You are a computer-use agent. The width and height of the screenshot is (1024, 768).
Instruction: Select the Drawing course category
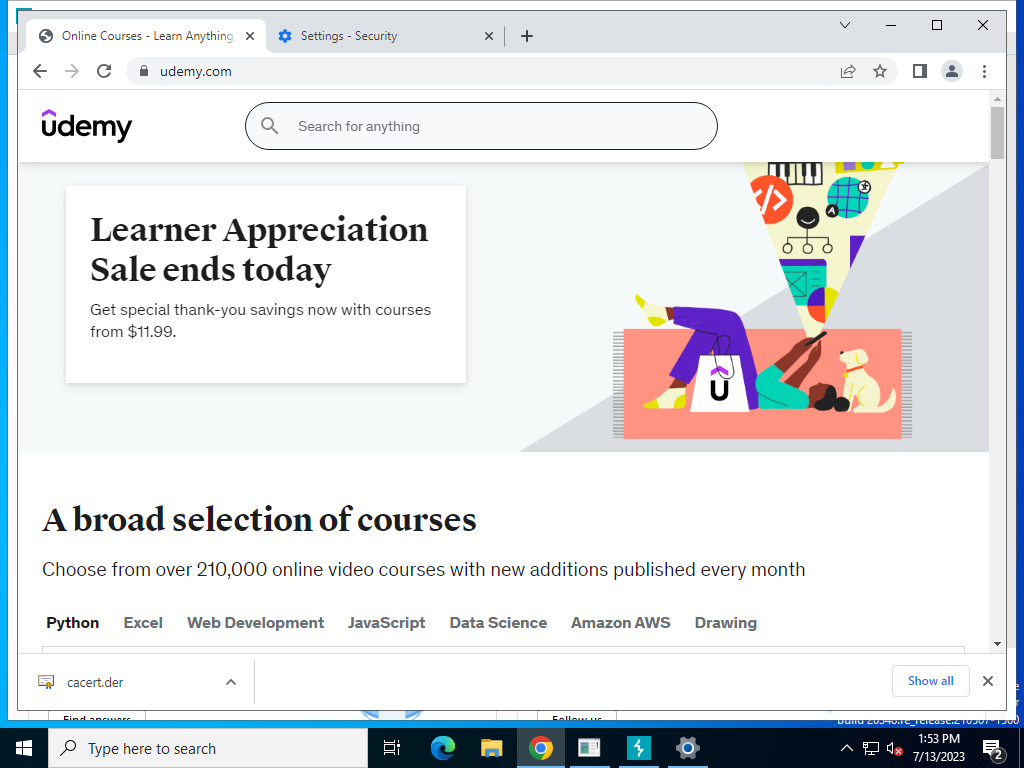coord(726,623)
